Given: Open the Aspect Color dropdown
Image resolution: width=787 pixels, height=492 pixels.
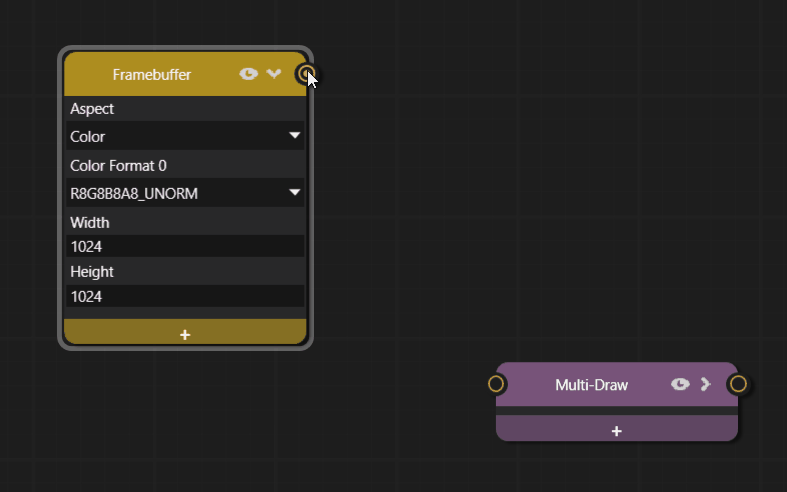Looking at the screenshot, I should pyautogui.click(x=185, y=136).
